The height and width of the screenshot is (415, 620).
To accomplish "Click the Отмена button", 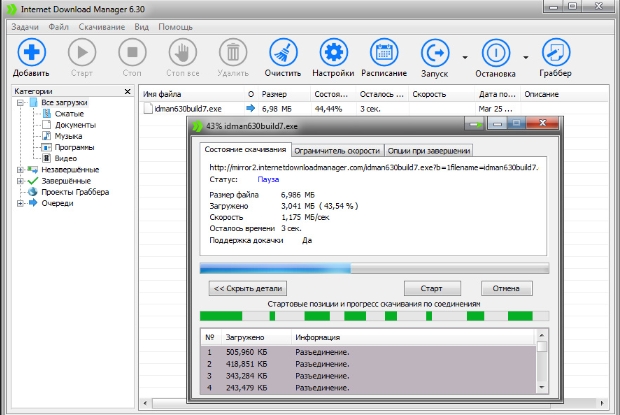I will click(506, 288).
